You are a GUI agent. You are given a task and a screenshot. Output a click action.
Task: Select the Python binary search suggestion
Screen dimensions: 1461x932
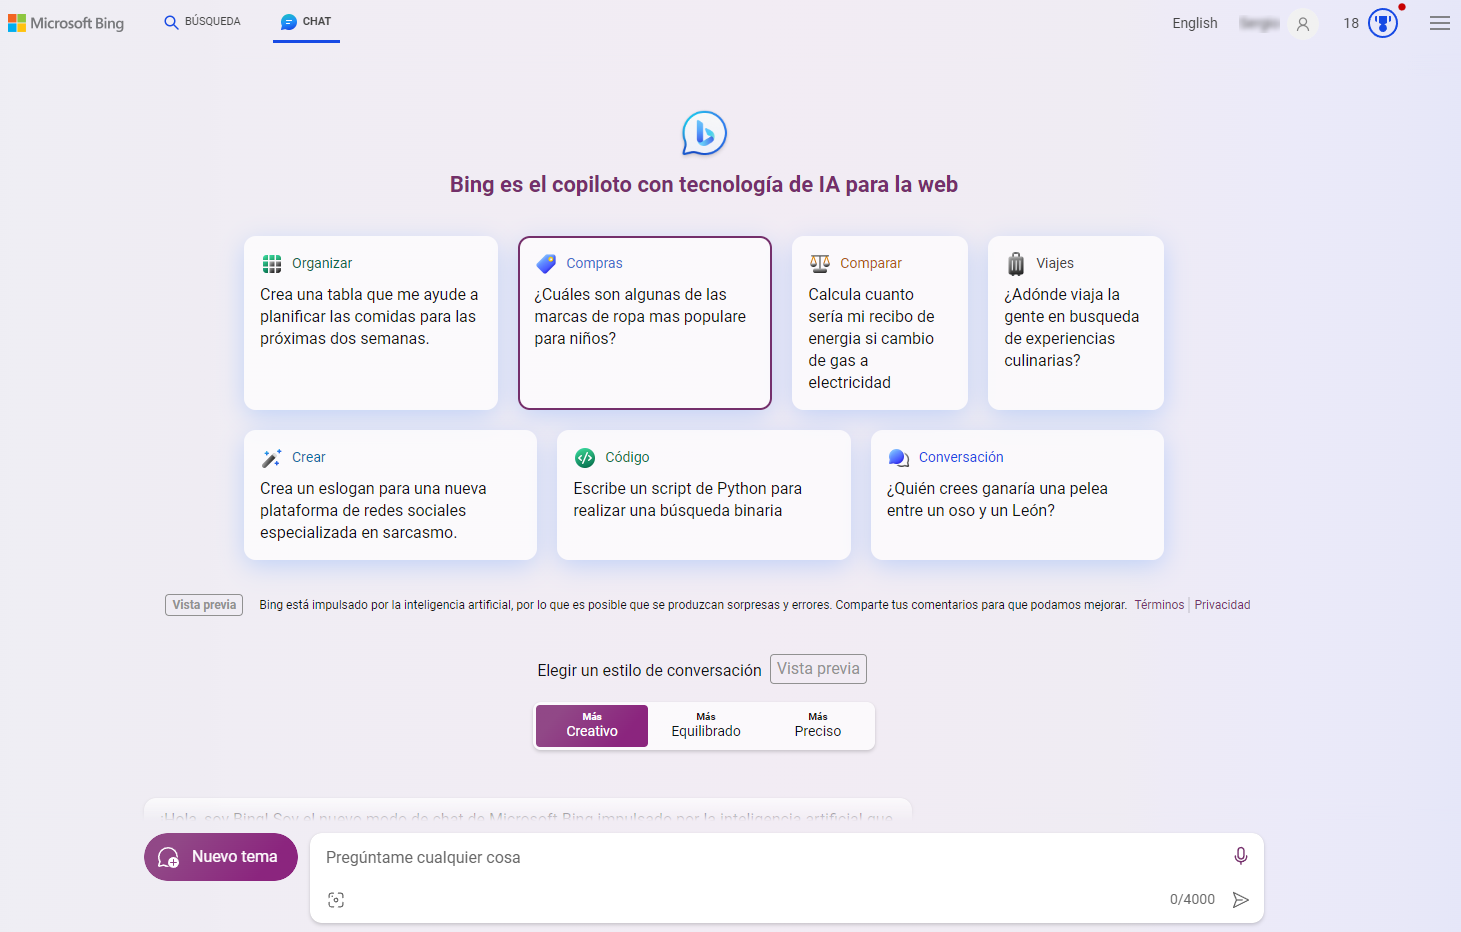(x=704, y=495)
